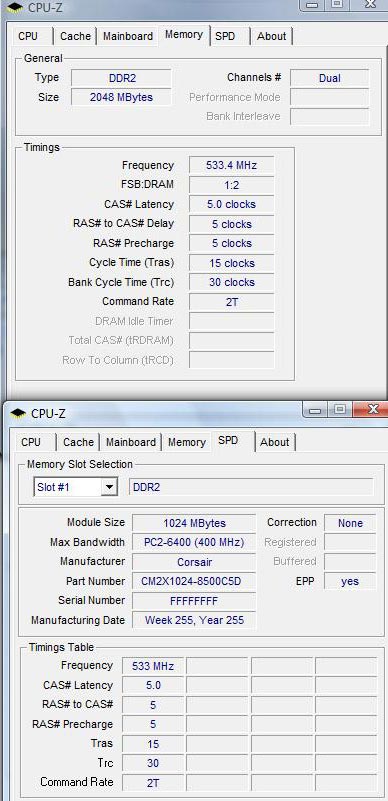Click the Size field showing 2048 MBytes
This screenshot has width=388, height=801.
[x=121, y=98]
